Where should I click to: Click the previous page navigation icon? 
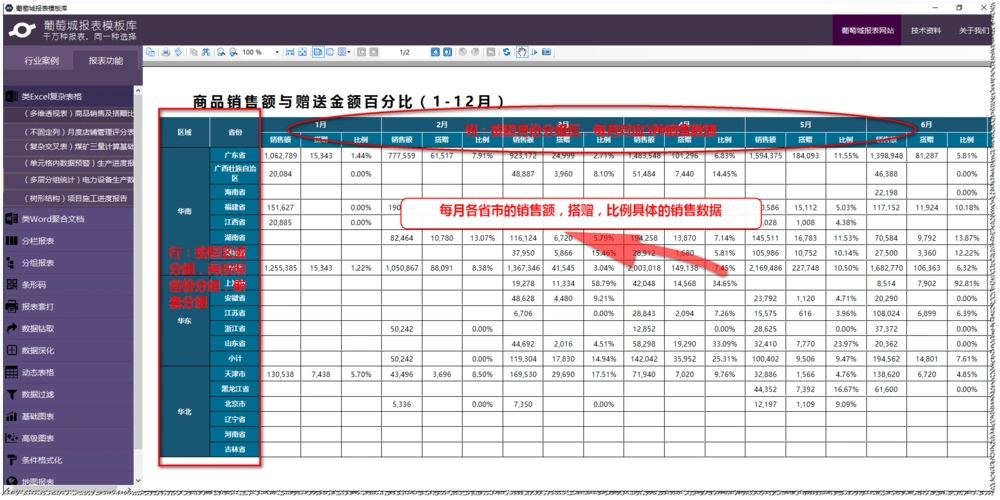click(x=374, y=52)
